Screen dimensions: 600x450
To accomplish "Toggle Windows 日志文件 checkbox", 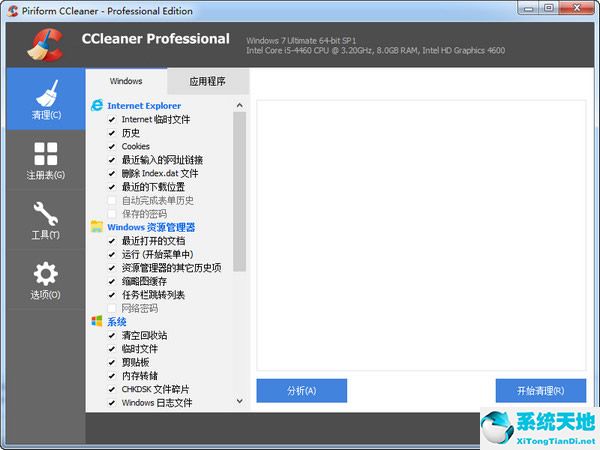I will [112, 403].
